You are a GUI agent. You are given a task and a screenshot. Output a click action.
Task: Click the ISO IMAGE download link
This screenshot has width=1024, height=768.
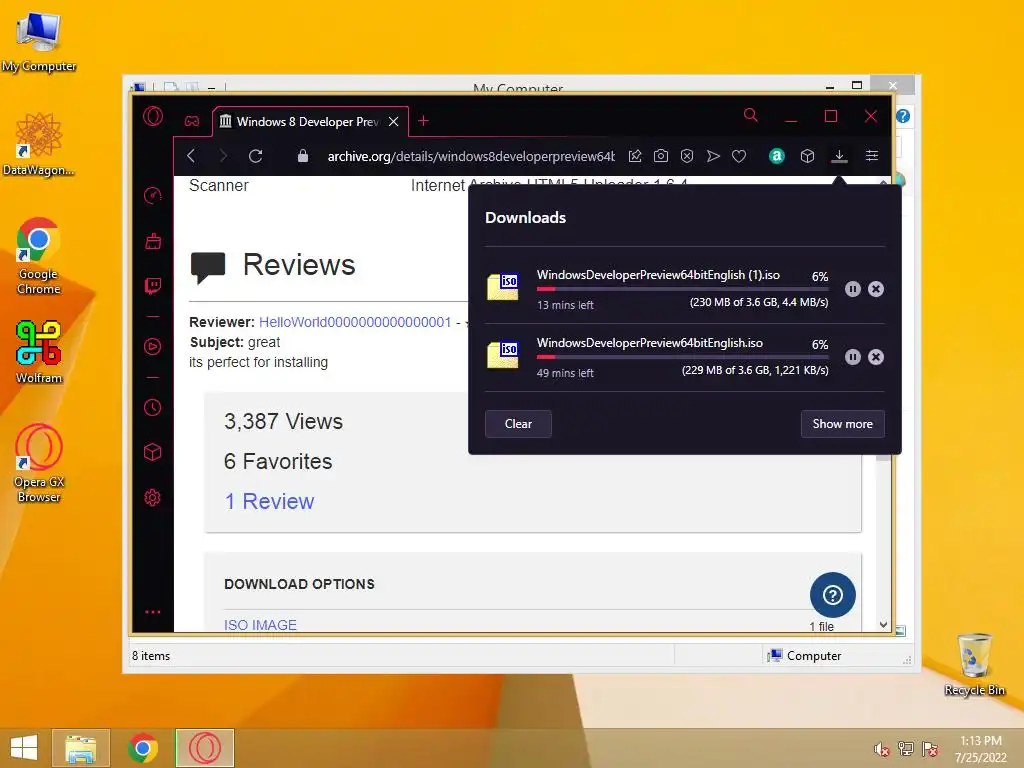[x=261, y=625]
